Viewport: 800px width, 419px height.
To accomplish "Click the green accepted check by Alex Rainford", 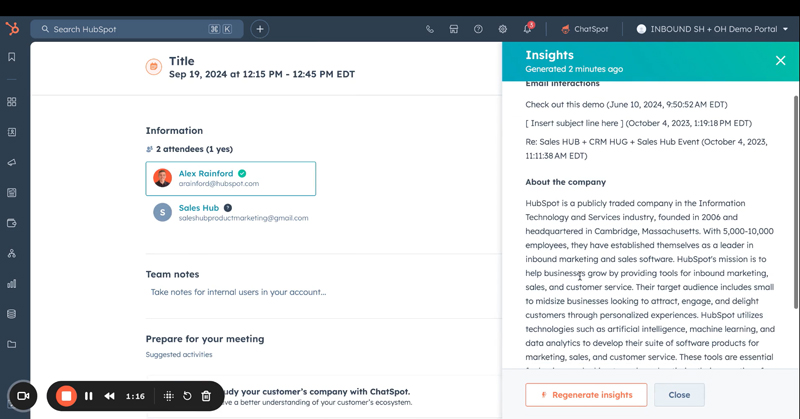I will (x=242, y=174).
